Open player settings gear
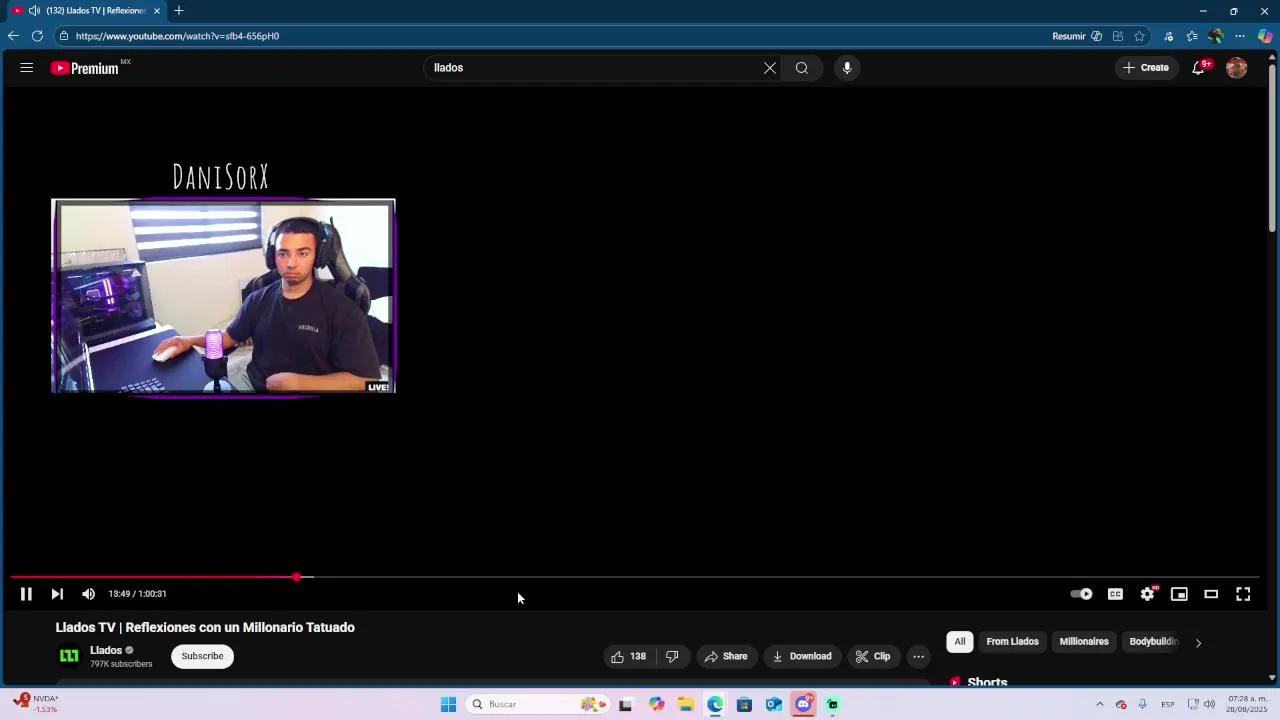This screenshot has width=1280, height=720. click(1147, 594)
